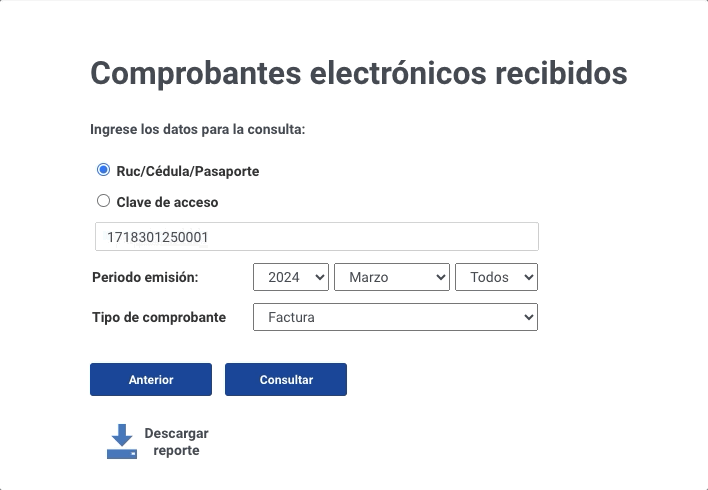
Task: Click the chevron arrow on the Marzo selector
Action: (441, 277)
